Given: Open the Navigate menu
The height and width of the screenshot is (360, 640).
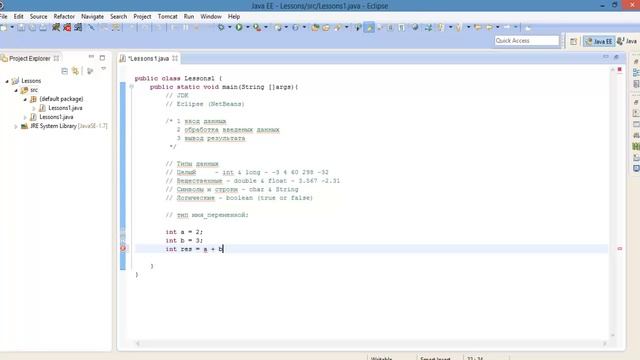Looking at the screenshot, I should [x=92, y=17].
